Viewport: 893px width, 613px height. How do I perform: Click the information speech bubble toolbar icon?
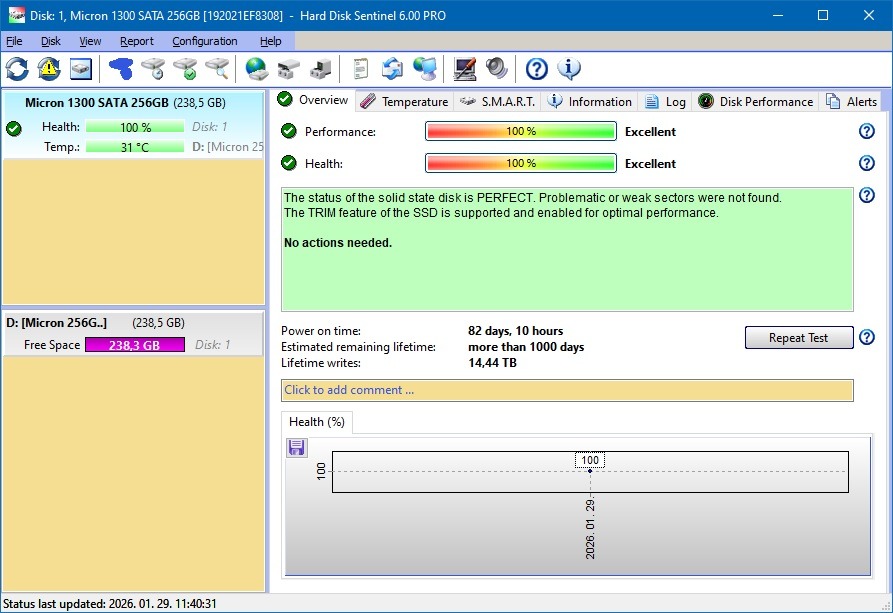(569, 69)
